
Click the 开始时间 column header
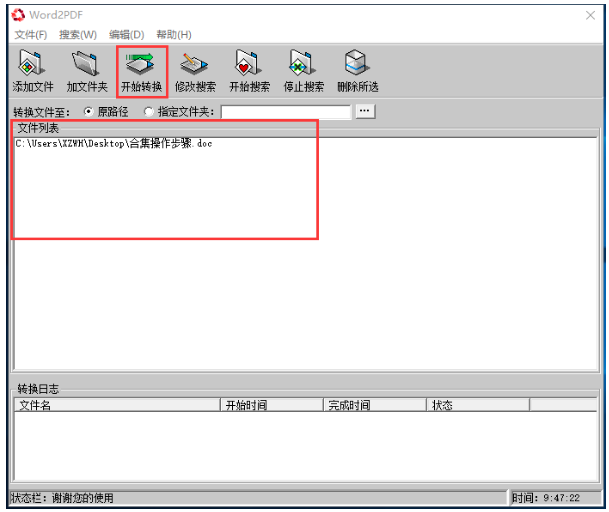tap(272, 405)
